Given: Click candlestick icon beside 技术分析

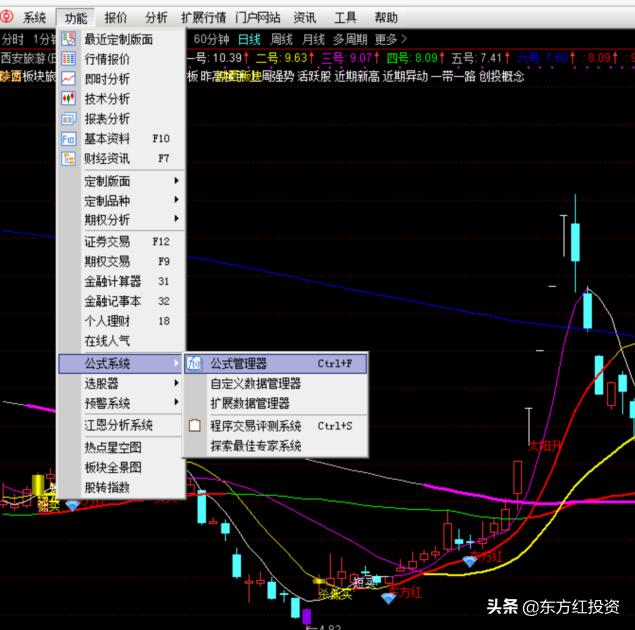Looking at the screenshot, I should click(68, 98).
